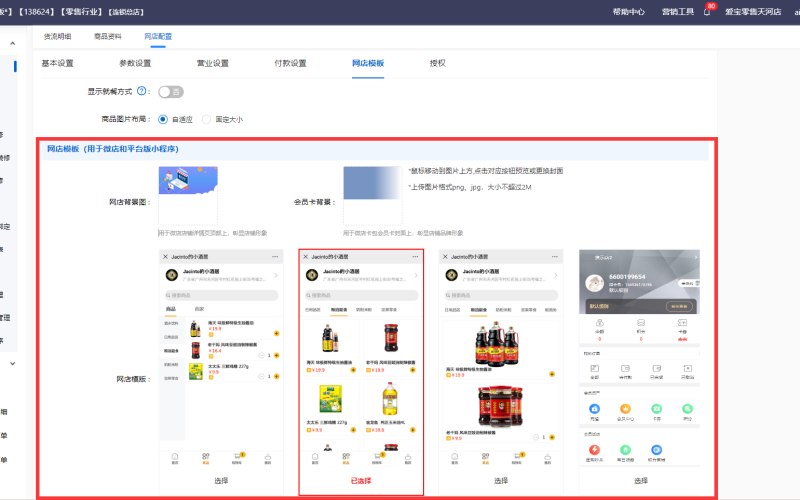Open the 基本设置 sub-tab
The height and width of the screenshot is (500, 800).
coord(58,63)
